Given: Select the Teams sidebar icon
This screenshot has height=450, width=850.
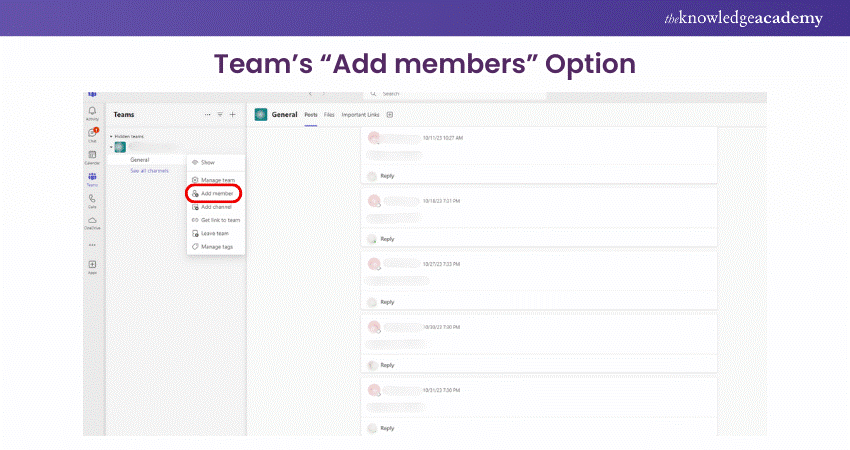Looking at the screenshot, I should pos(92,178).
